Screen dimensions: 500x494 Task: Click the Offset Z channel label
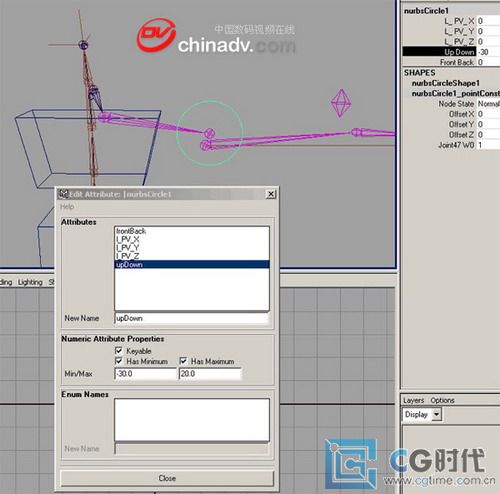461,135
